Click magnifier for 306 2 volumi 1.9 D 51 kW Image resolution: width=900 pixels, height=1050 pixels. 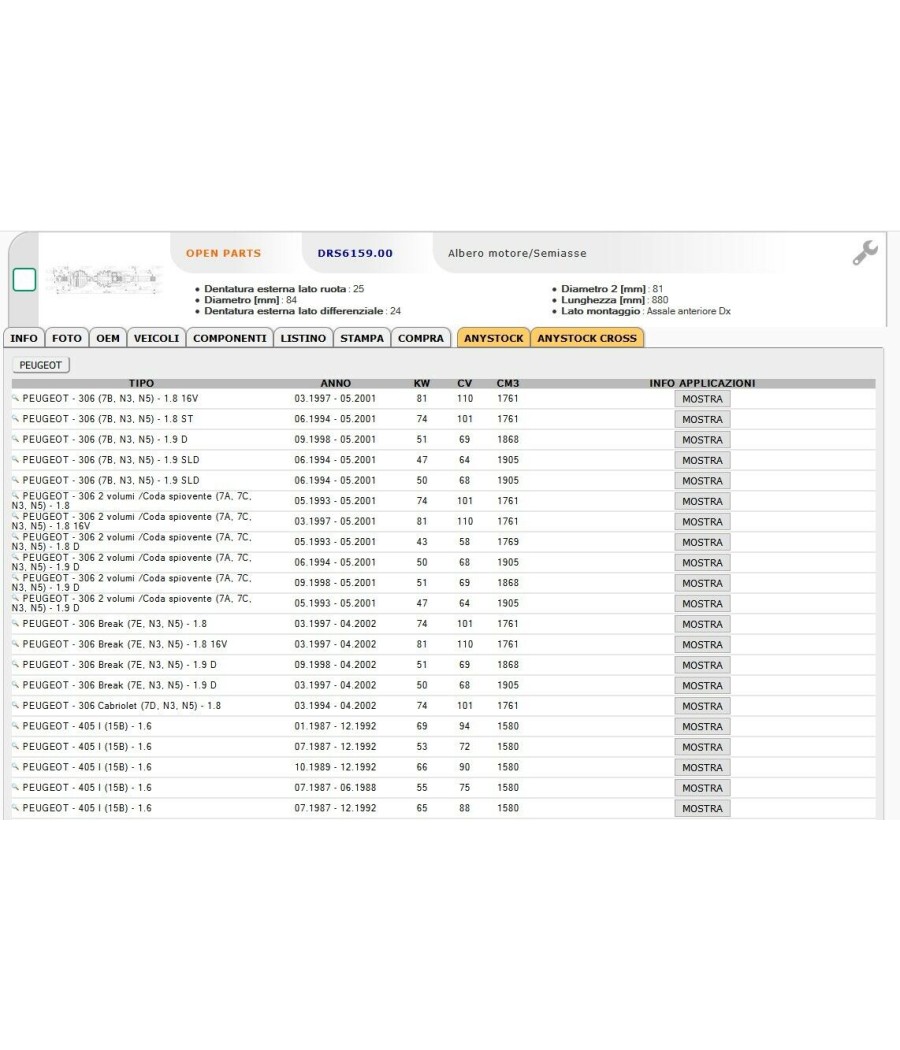click(15, 577)
